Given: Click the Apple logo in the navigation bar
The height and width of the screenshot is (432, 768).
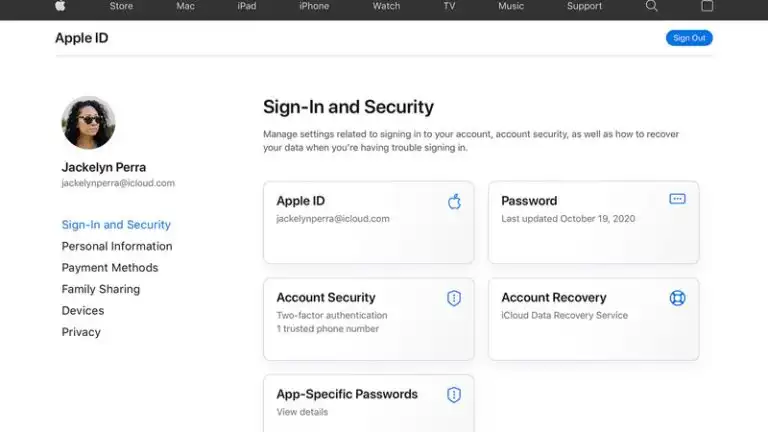Looking at the screenshot, I should click(60, 6).
